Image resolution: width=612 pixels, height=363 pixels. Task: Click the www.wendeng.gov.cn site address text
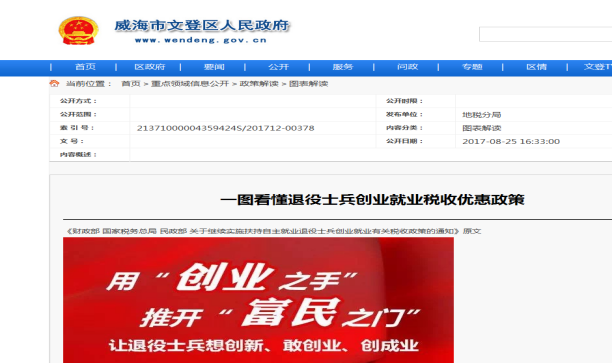(x=201, y=40)
